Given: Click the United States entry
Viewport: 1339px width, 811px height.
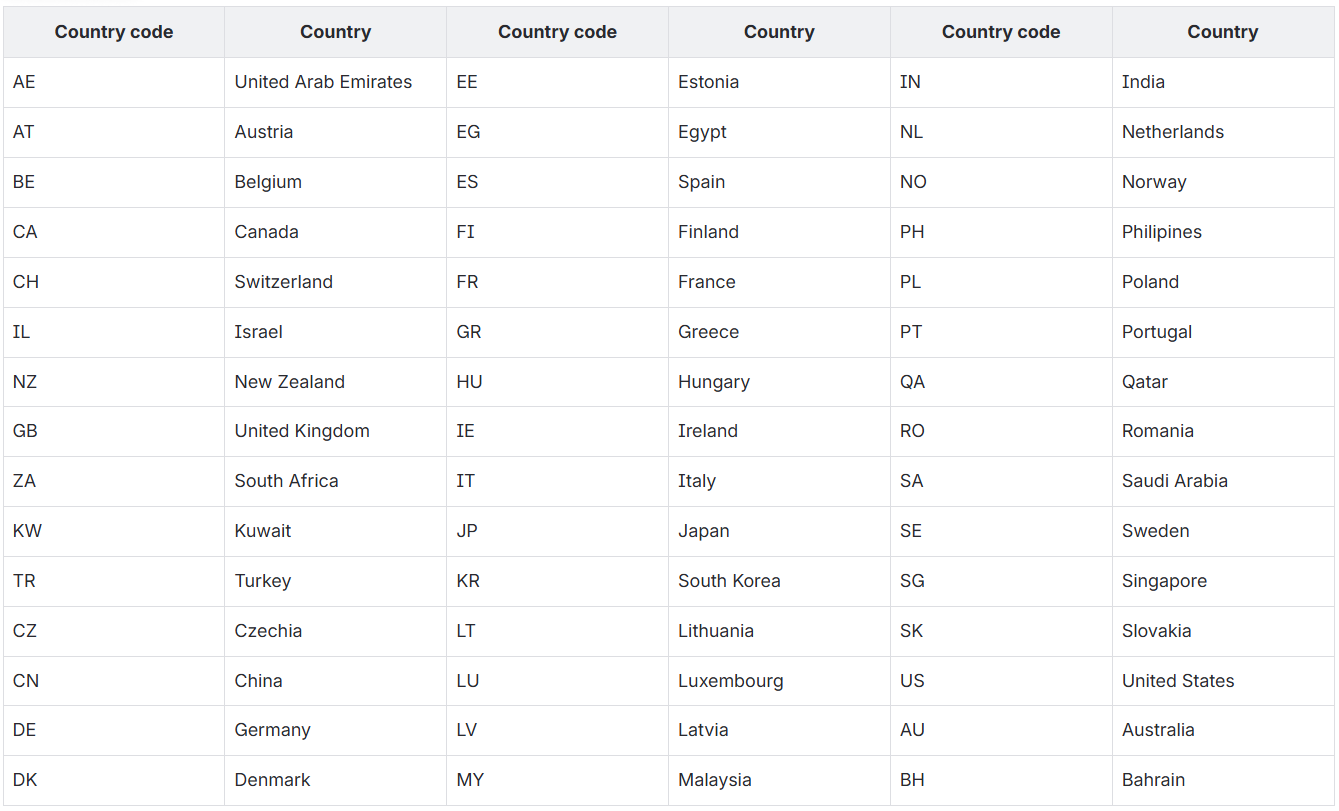Looking at the screenshot, I should 1177,681.
